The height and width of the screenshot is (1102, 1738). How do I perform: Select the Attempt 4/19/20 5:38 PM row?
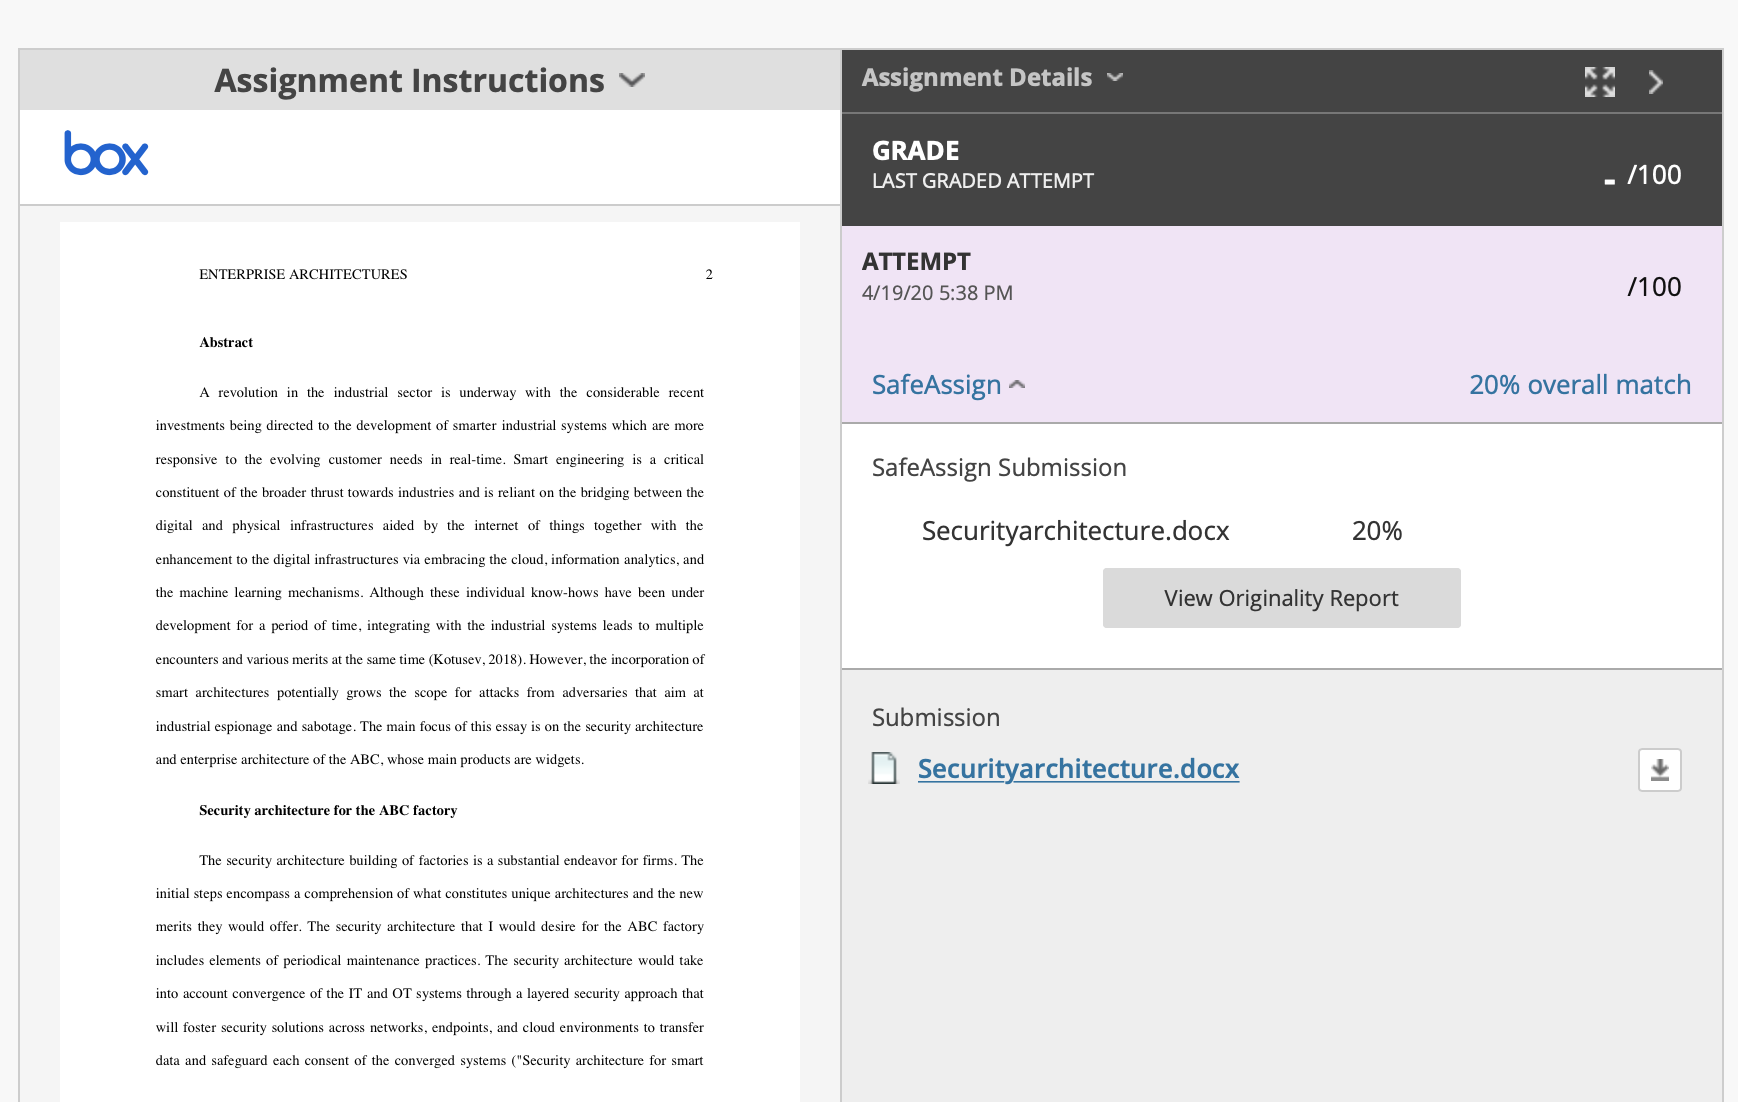[1282, 278]
